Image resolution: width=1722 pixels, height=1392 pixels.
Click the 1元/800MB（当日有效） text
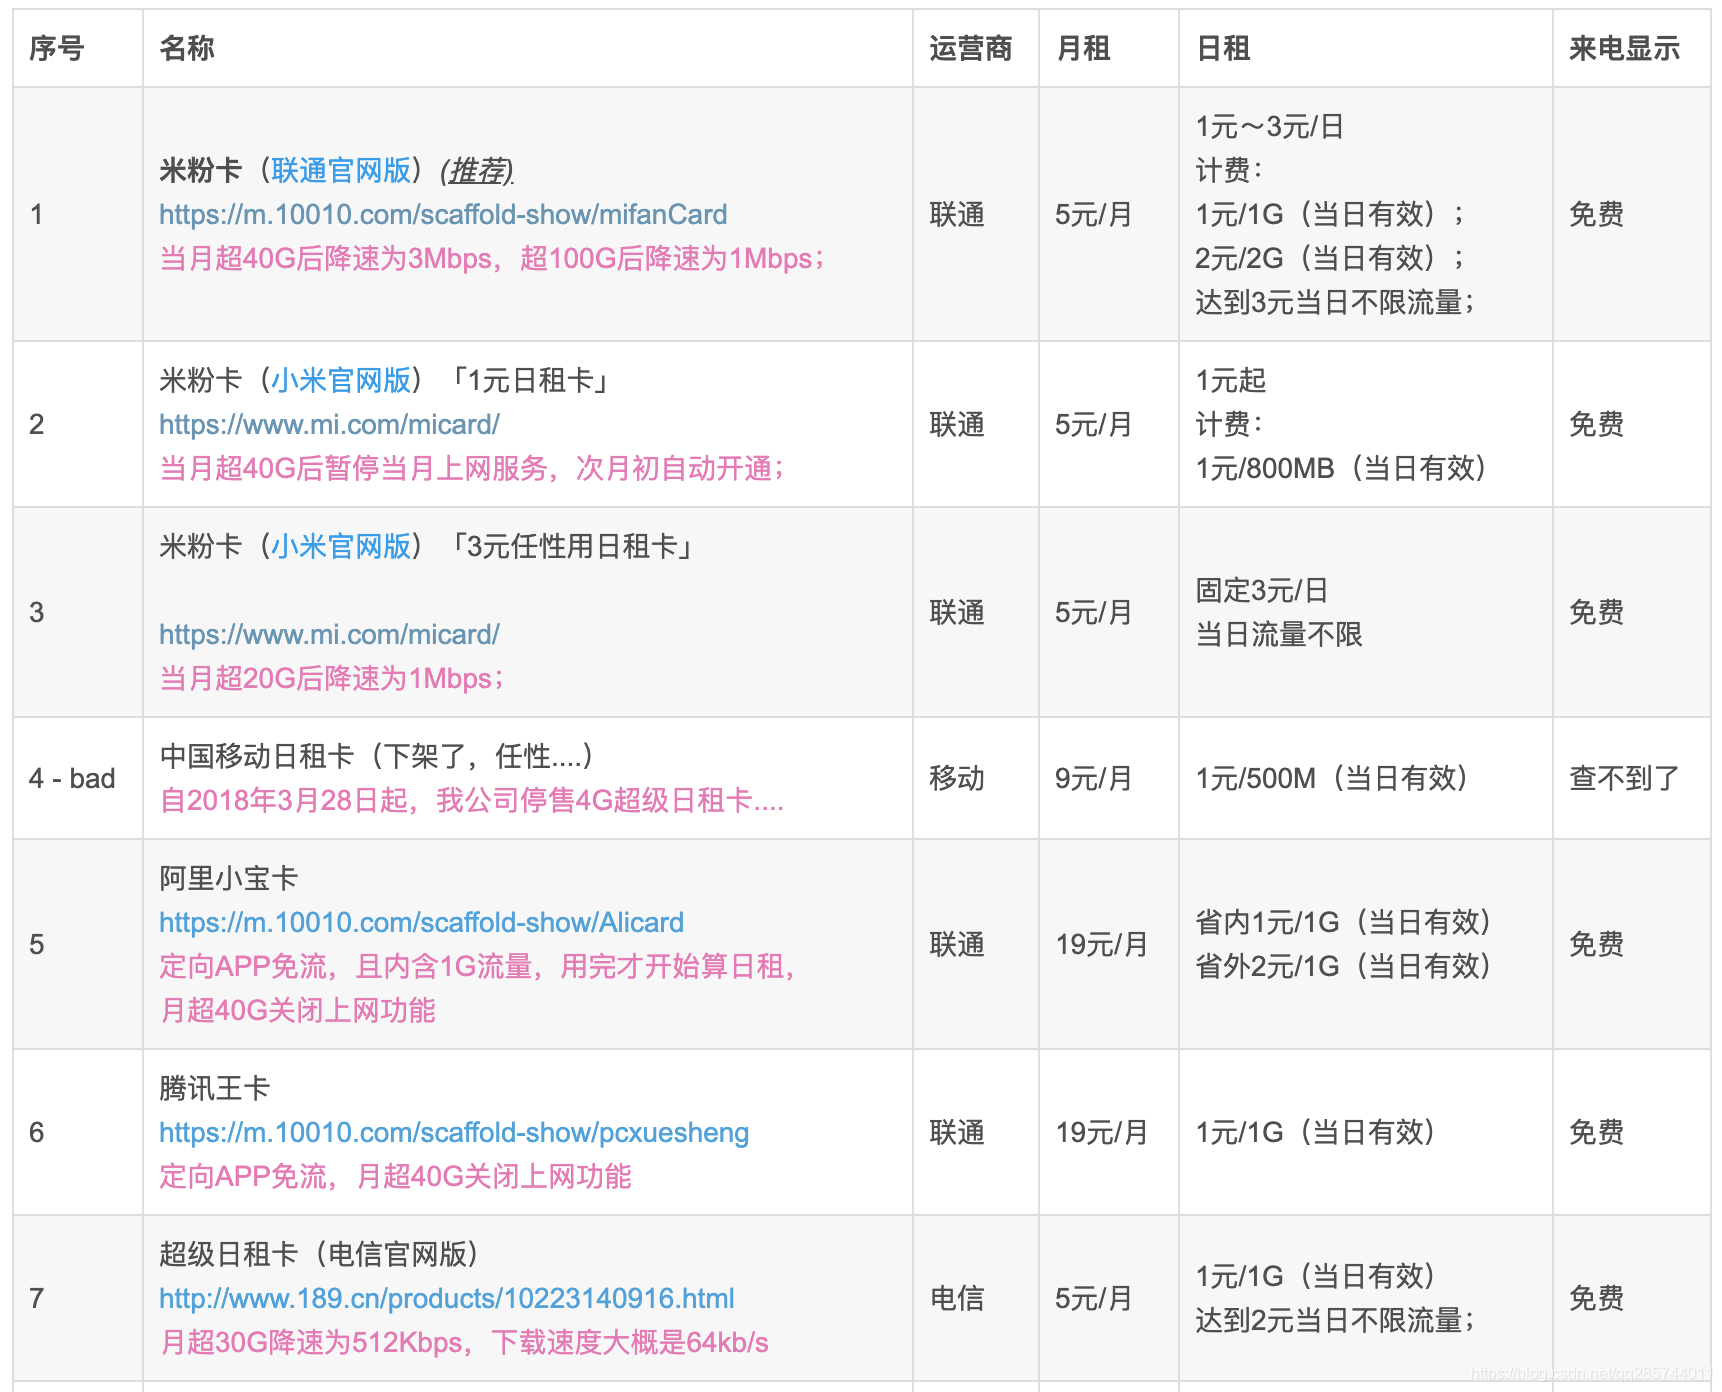pyautogui.click(x=1341, y=469)
